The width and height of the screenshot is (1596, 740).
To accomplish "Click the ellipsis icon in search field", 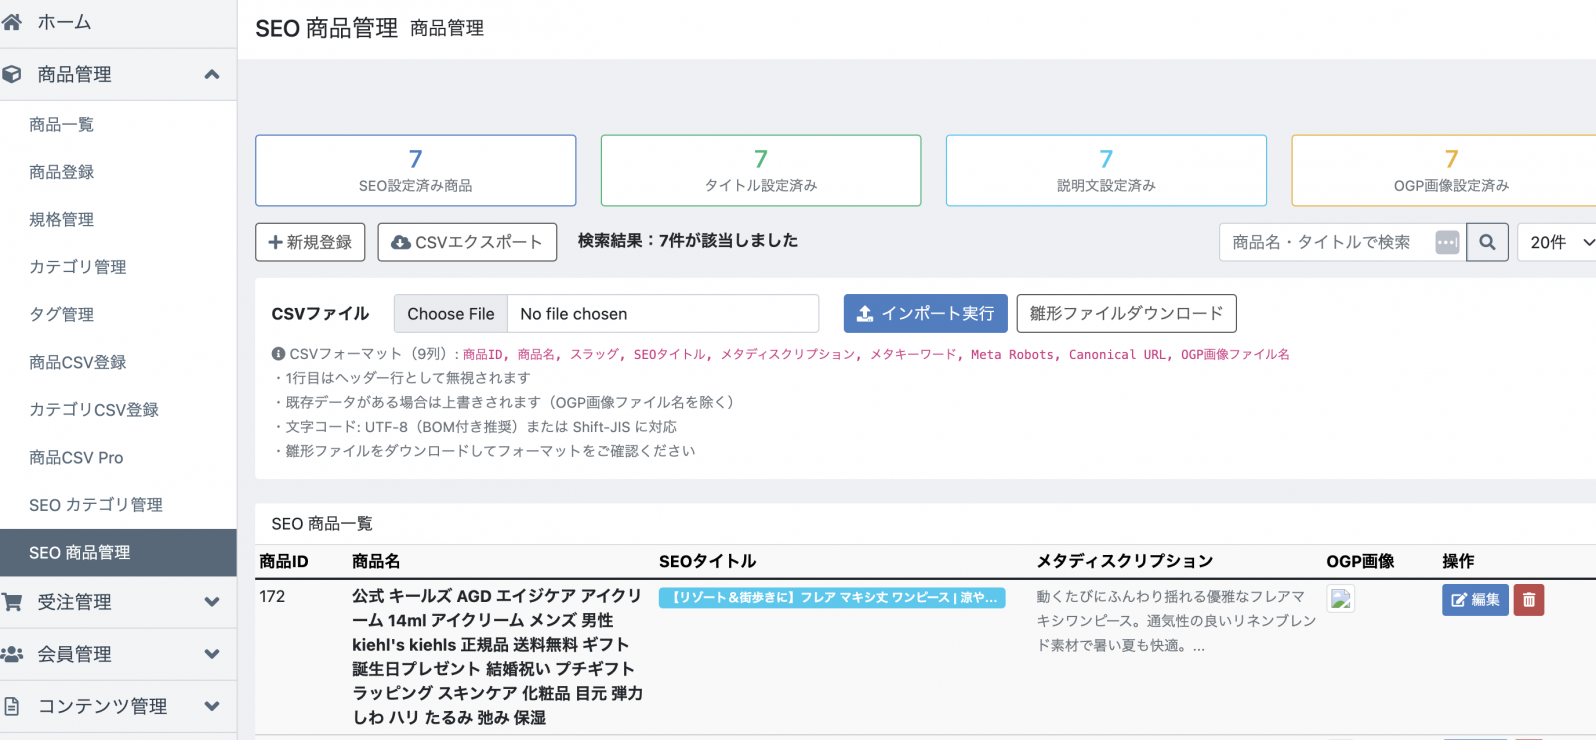I will pos(1447,242).
